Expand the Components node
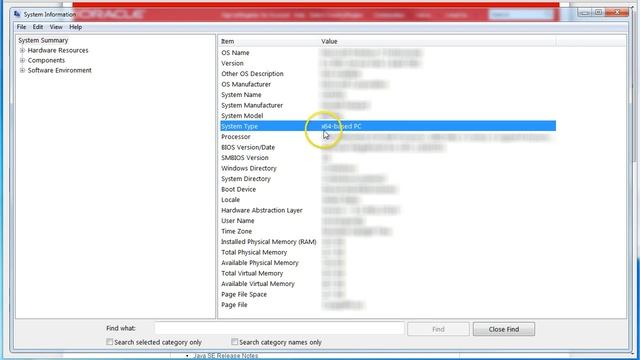The image size is (640, 360). (x=22, y=60)
